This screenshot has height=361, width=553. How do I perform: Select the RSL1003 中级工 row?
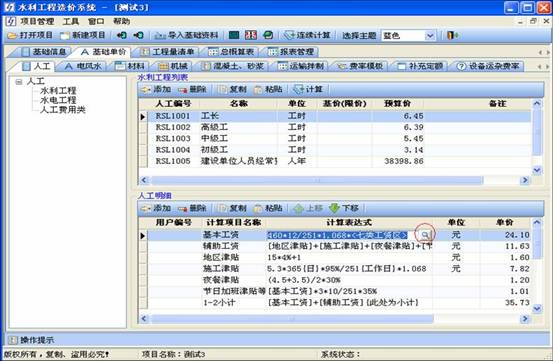(x=335, y=139)
